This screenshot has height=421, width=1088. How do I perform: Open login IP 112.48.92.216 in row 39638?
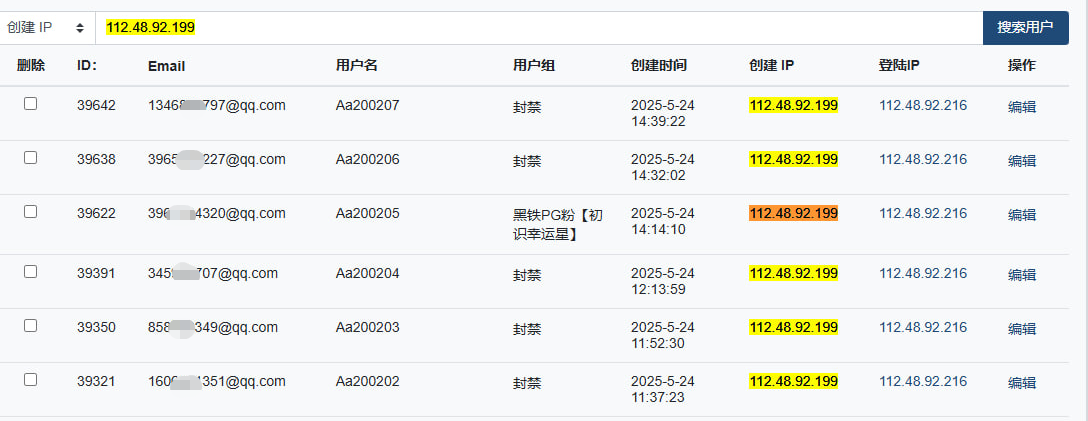[923, 160]
